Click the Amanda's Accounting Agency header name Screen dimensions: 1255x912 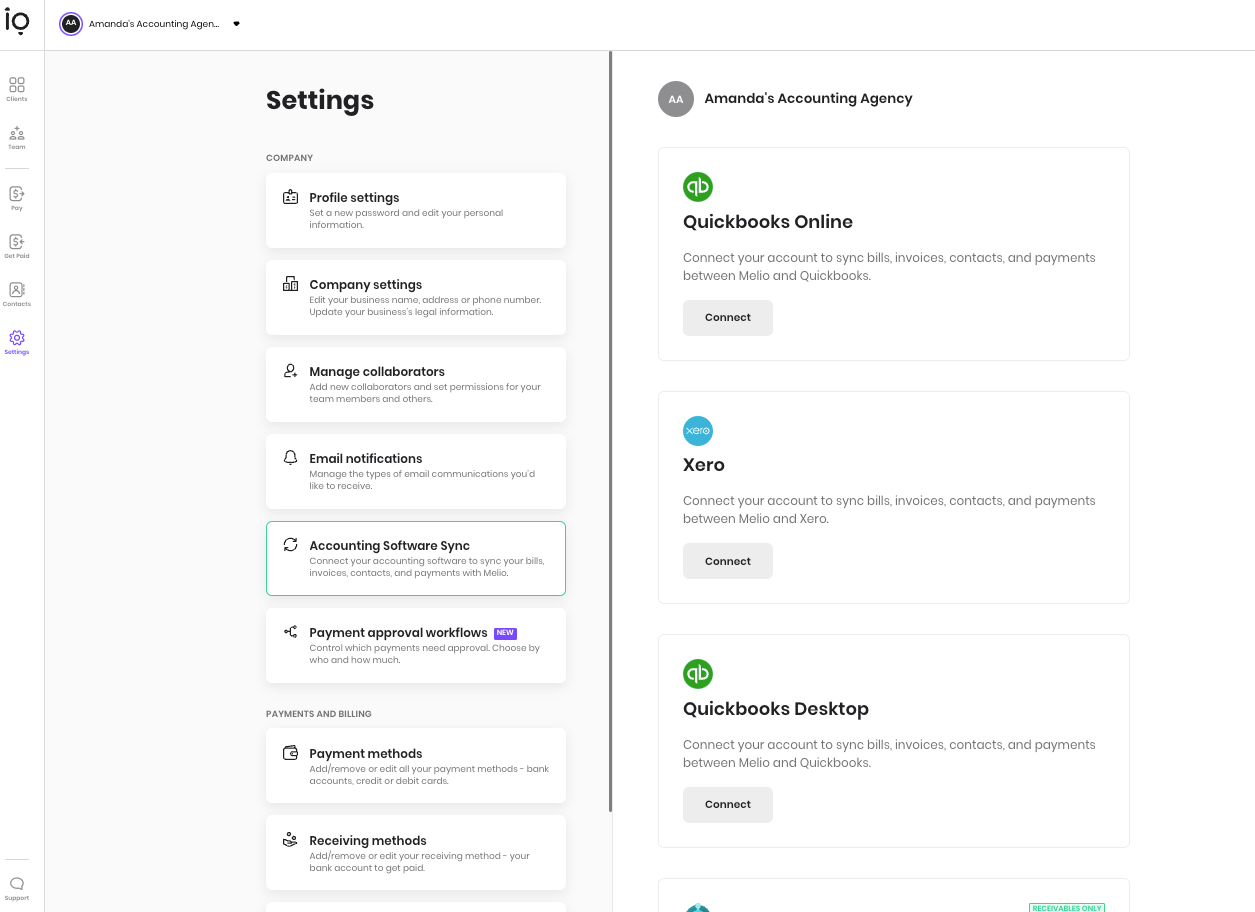pyautogui.click(x=808, y=99)
